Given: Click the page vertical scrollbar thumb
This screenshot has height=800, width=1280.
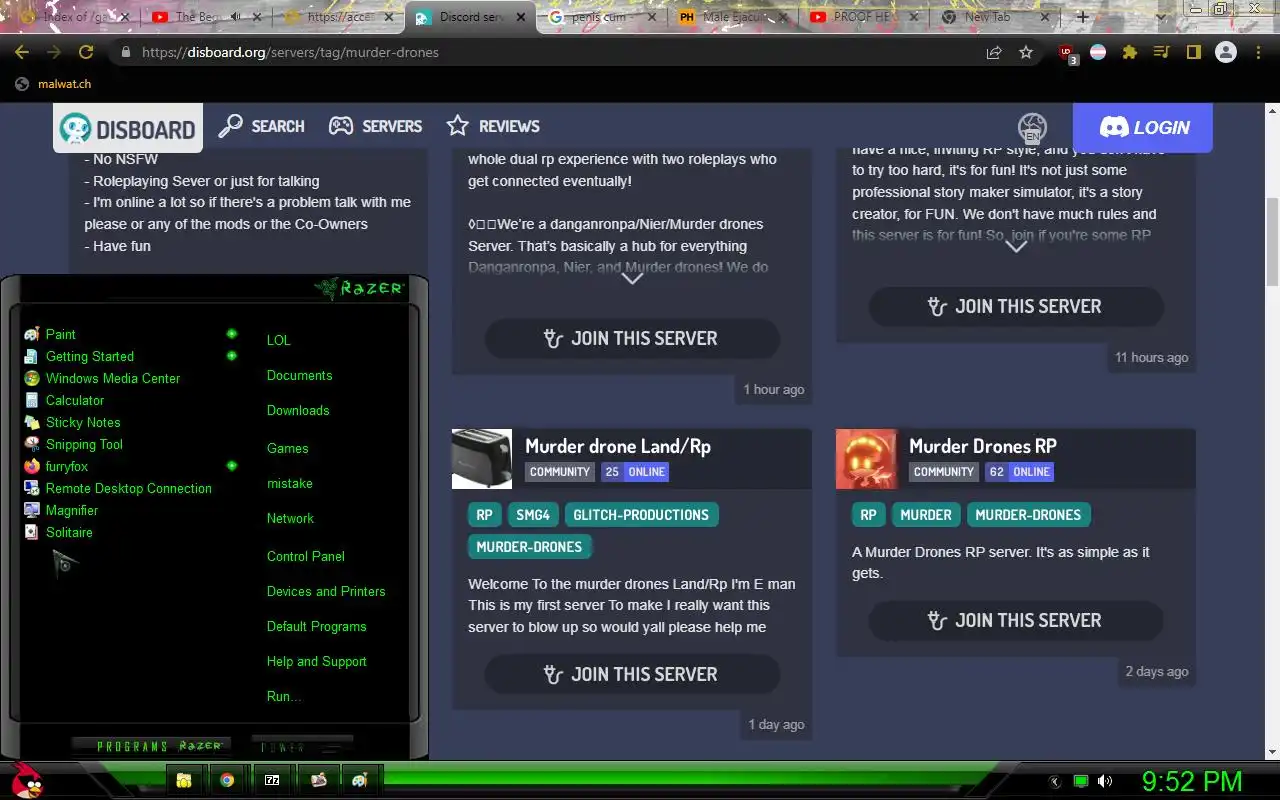Looking at the screenshot, I should click(x=1272, y=240).
